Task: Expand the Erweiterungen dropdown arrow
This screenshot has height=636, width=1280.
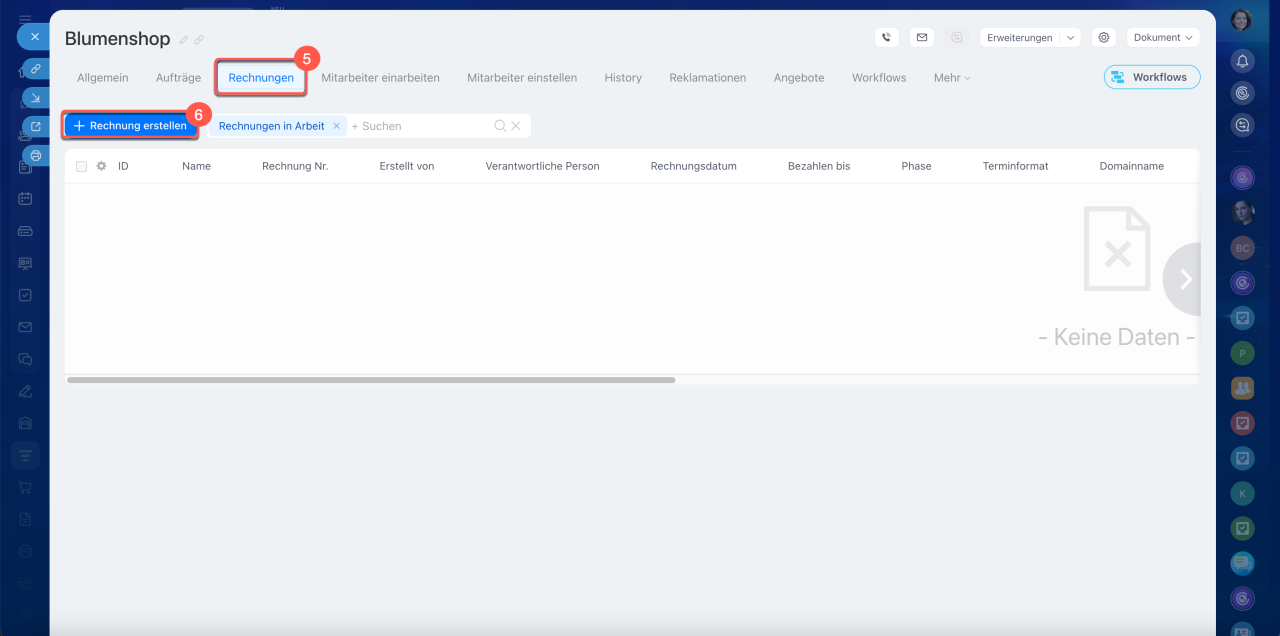Action: click(1071, 37)
